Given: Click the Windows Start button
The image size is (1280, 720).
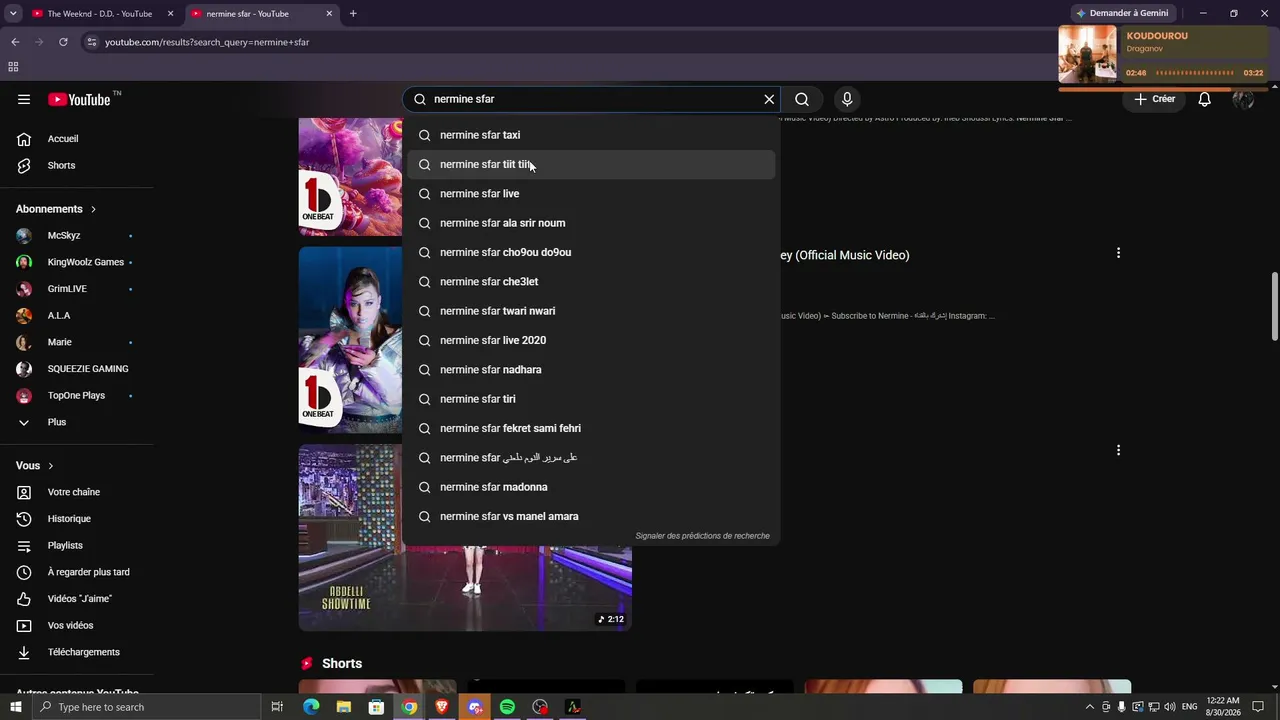Looking at the screenshot, I should [x=15, y=707].
